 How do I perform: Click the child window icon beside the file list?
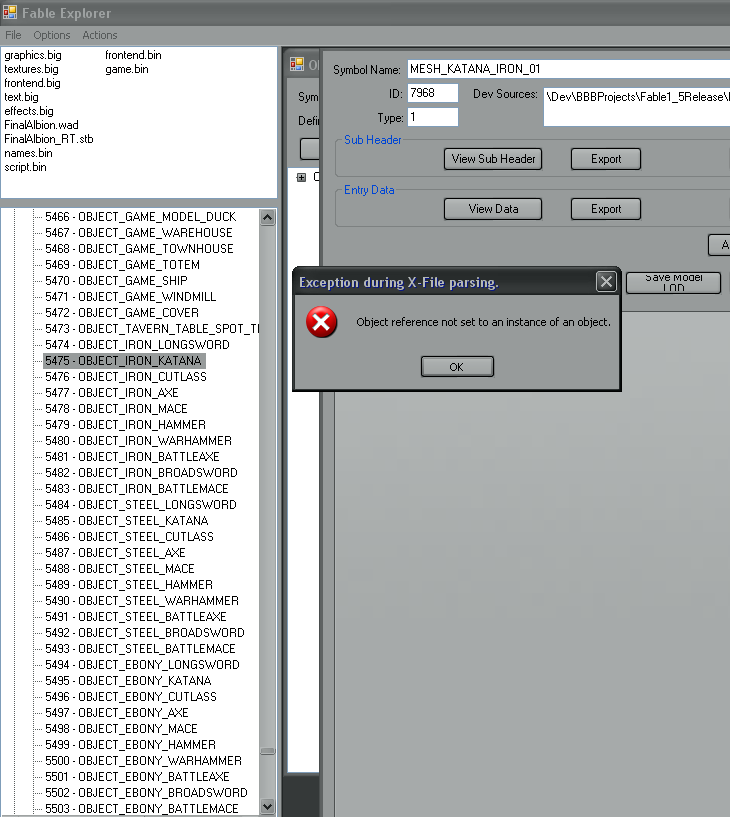click(x=297, y=64)
